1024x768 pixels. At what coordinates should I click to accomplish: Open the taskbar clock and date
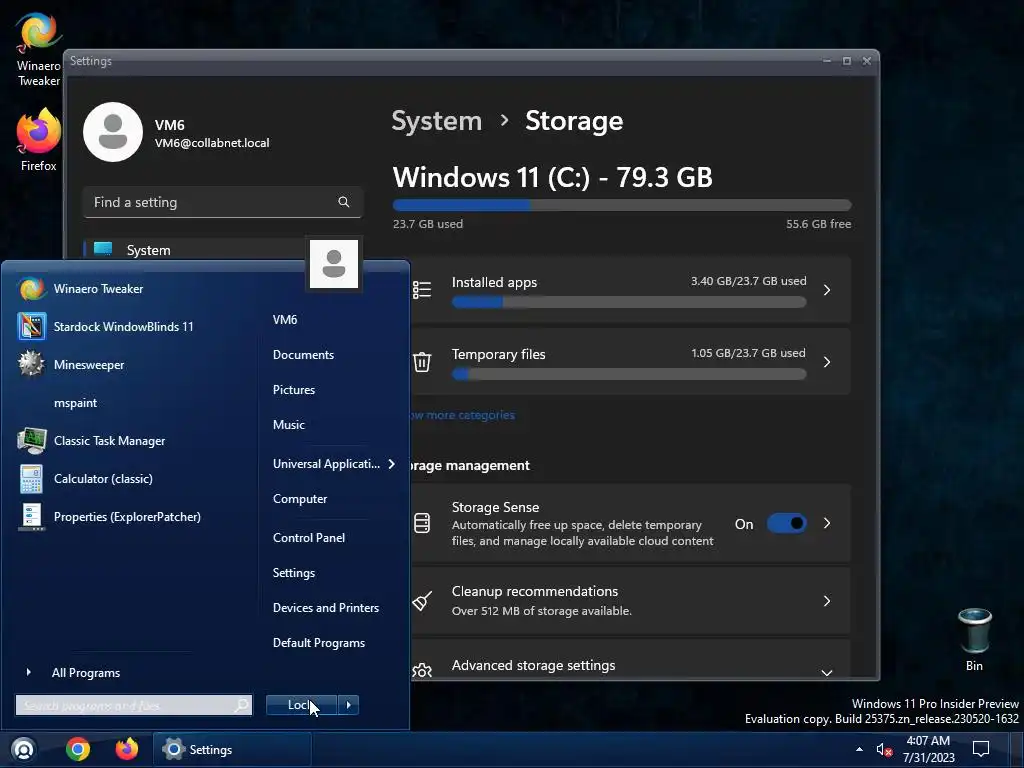click(928, 749)
